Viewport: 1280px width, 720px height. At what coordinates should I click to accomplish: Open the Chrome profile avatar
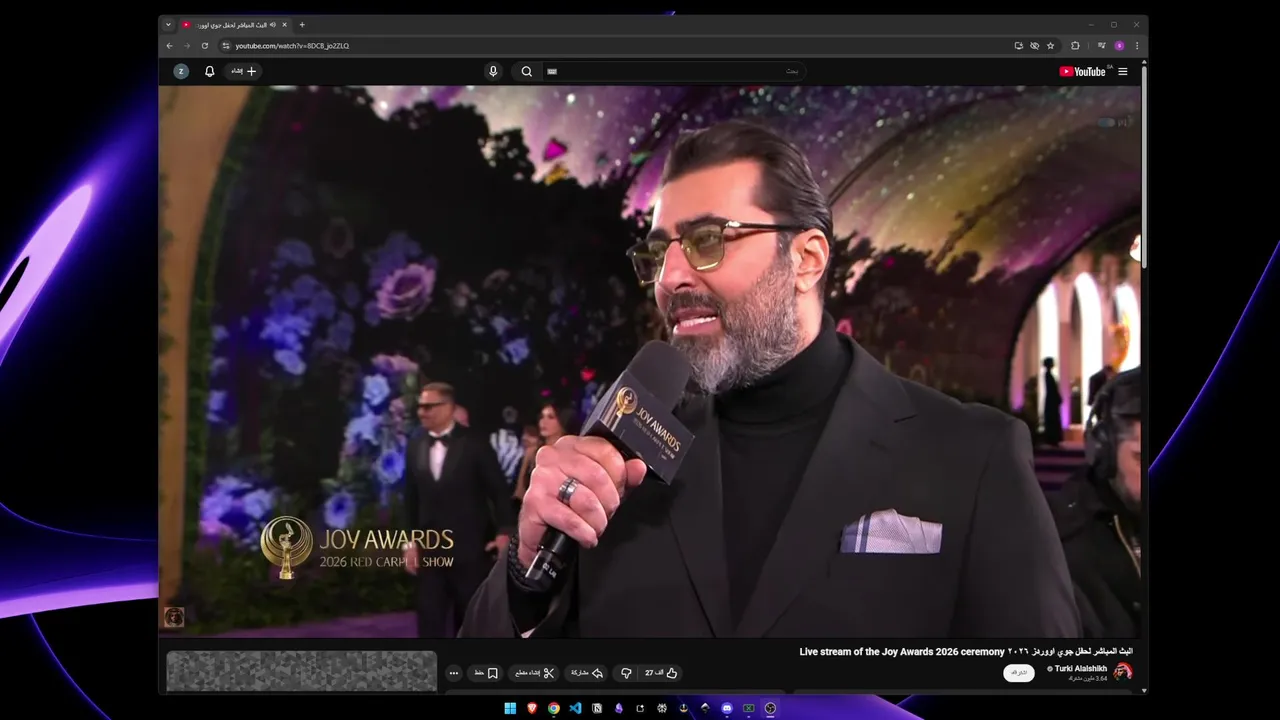pyautogui.click(x=1119, y=45)
